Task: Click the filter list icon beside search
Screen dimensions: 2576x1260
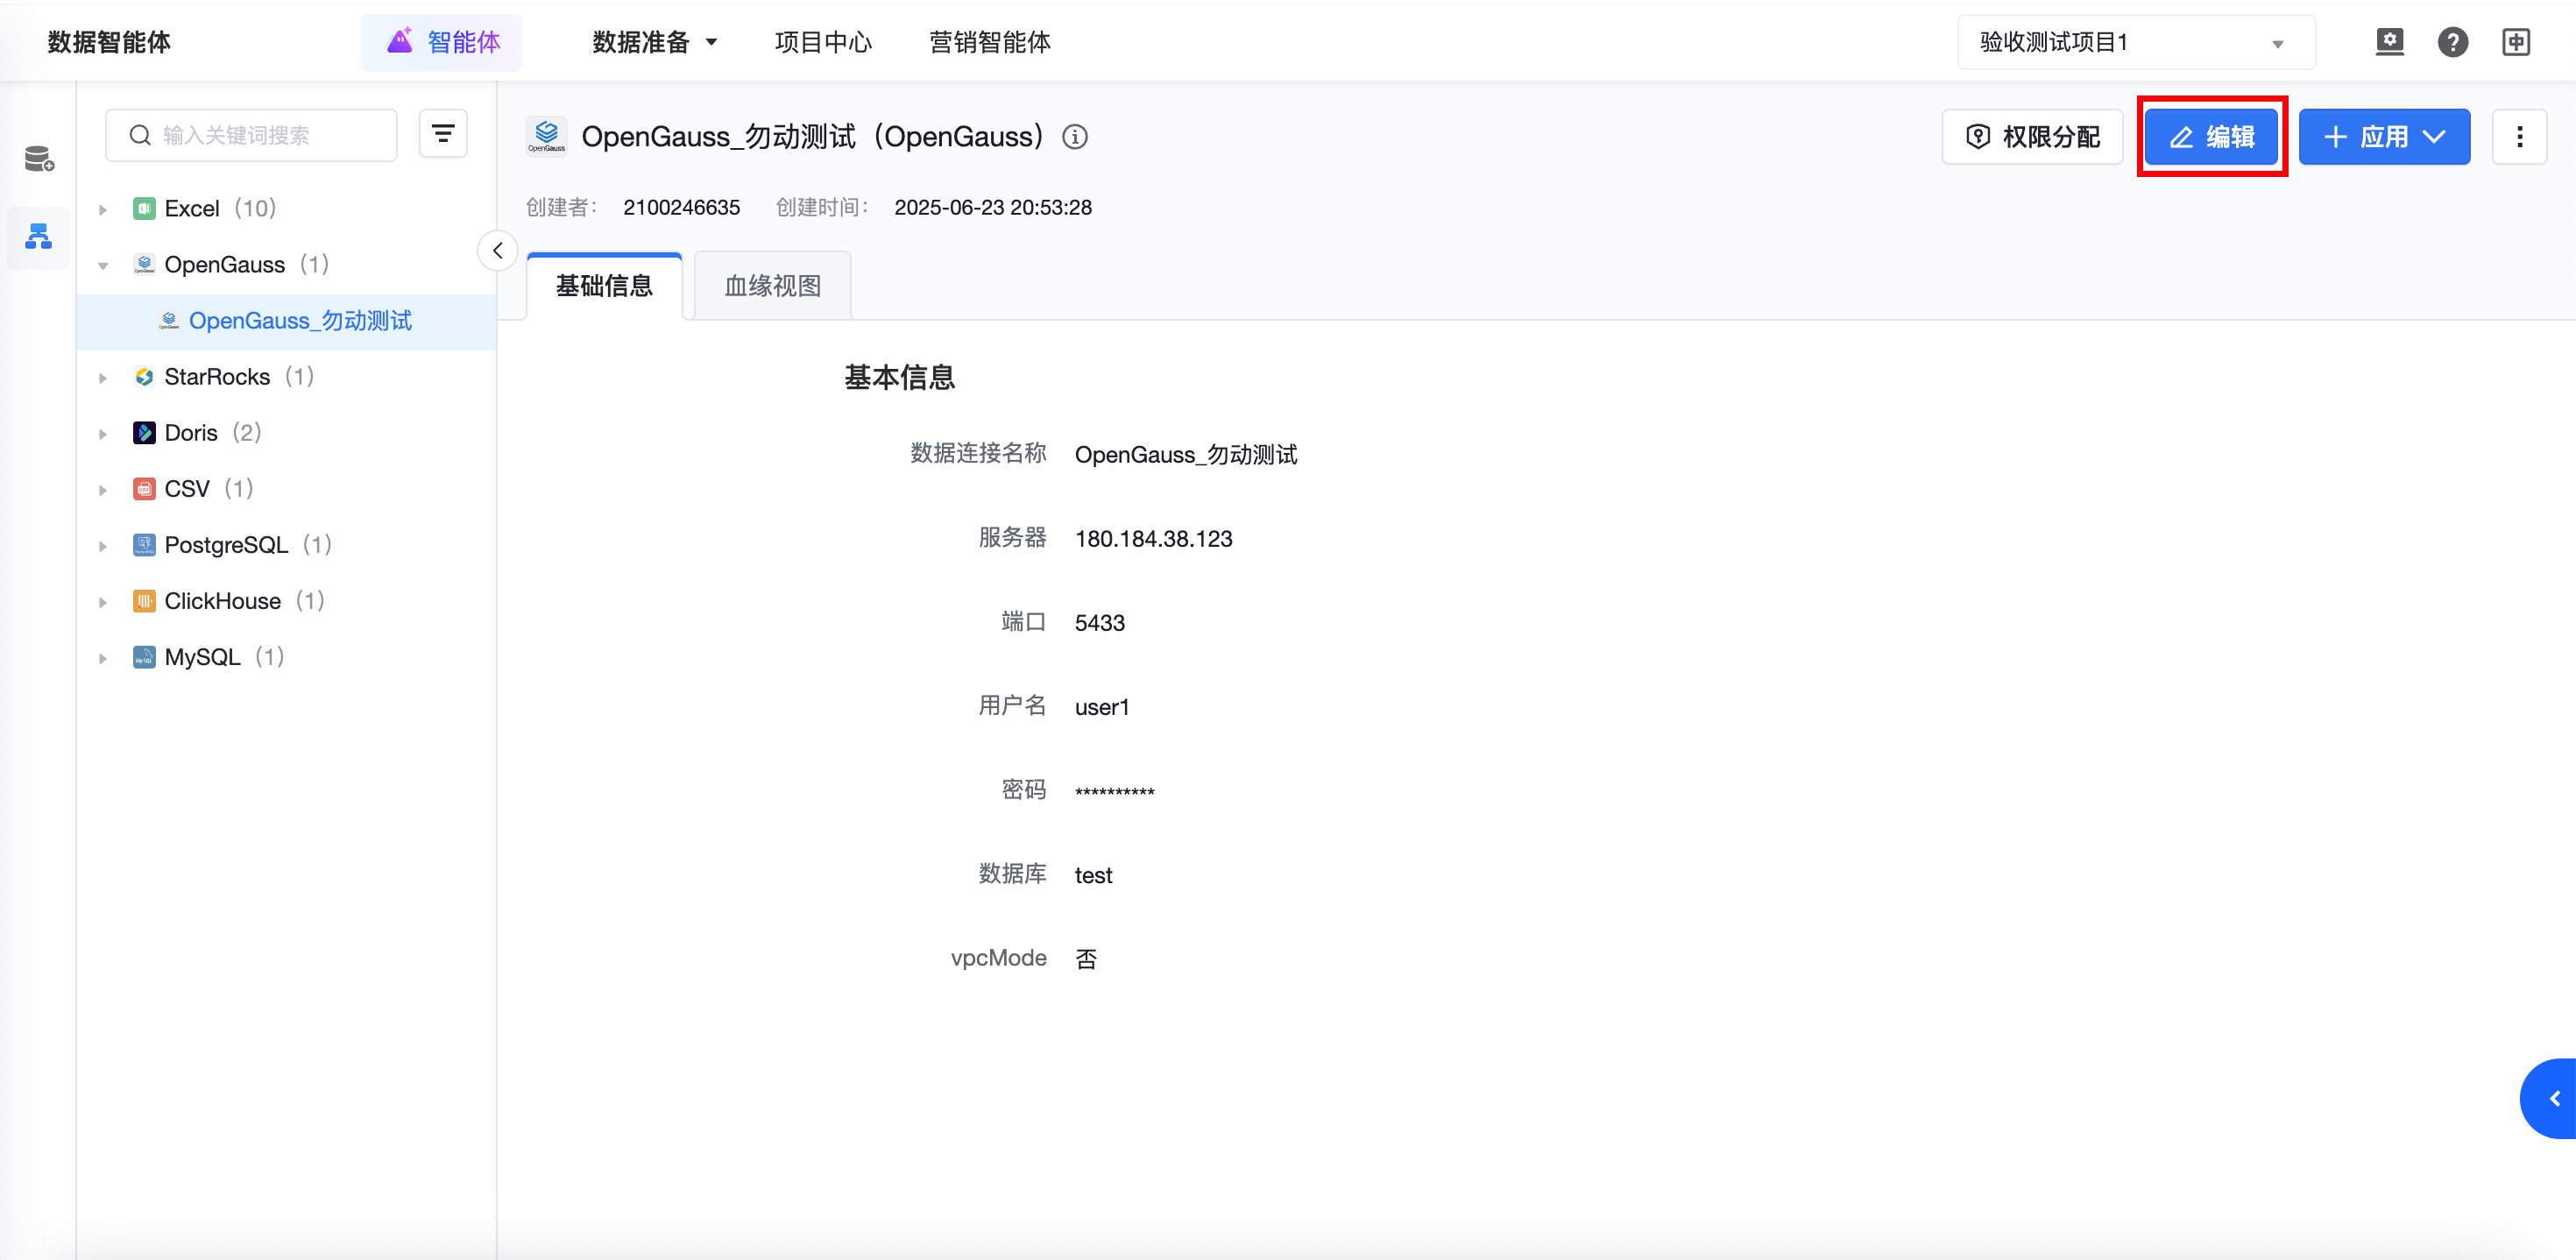Action: 443,134
